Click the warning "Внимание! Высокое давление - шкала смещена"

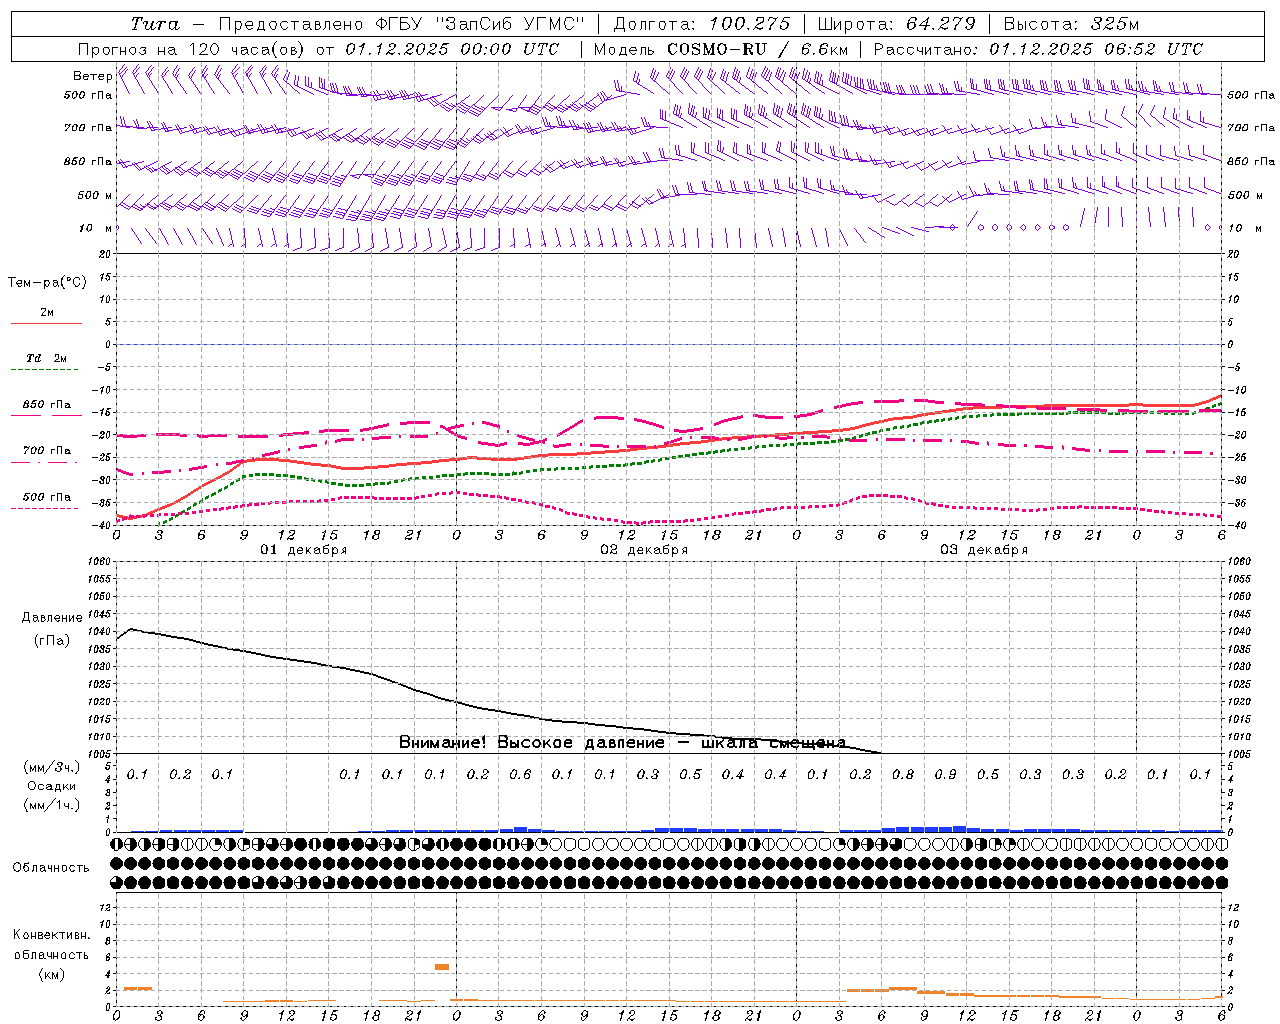tap(622, 743)
